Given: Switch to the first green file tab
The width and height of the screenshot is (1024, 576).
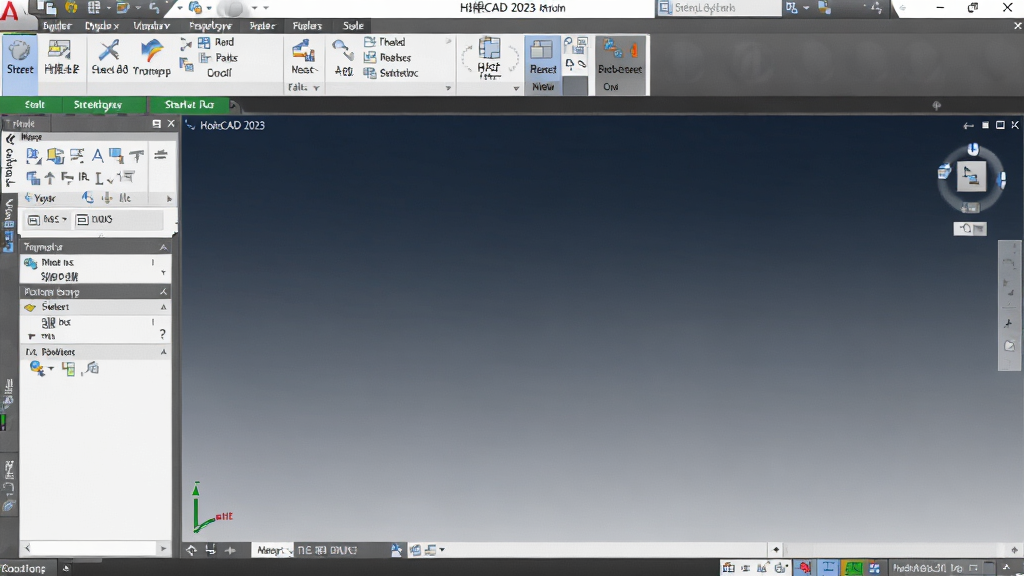Looking at the screenshot, I should [x=34, y=104].
